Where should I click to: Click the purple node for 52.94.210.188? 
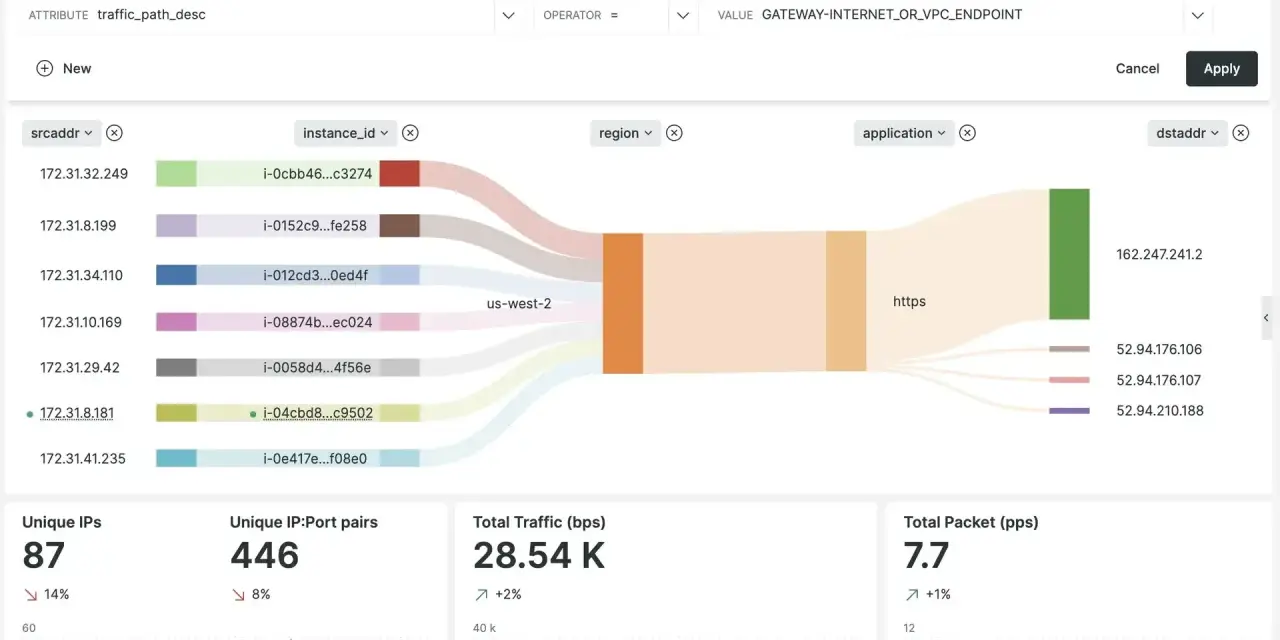click(1069, 410)
